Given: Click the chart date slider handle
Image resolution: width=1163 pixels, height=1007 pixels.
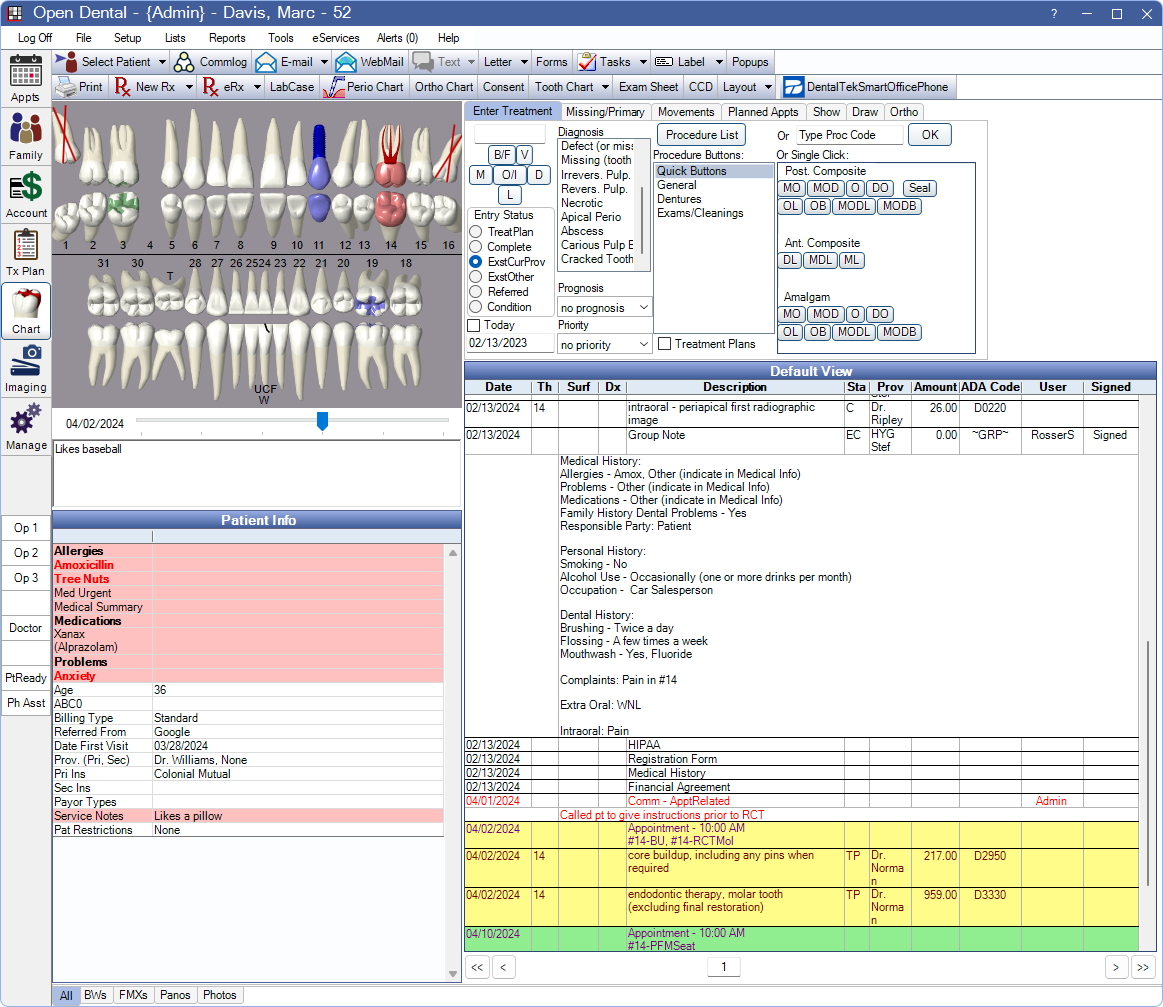Looking at the screenshot, I should pos(322,421).
